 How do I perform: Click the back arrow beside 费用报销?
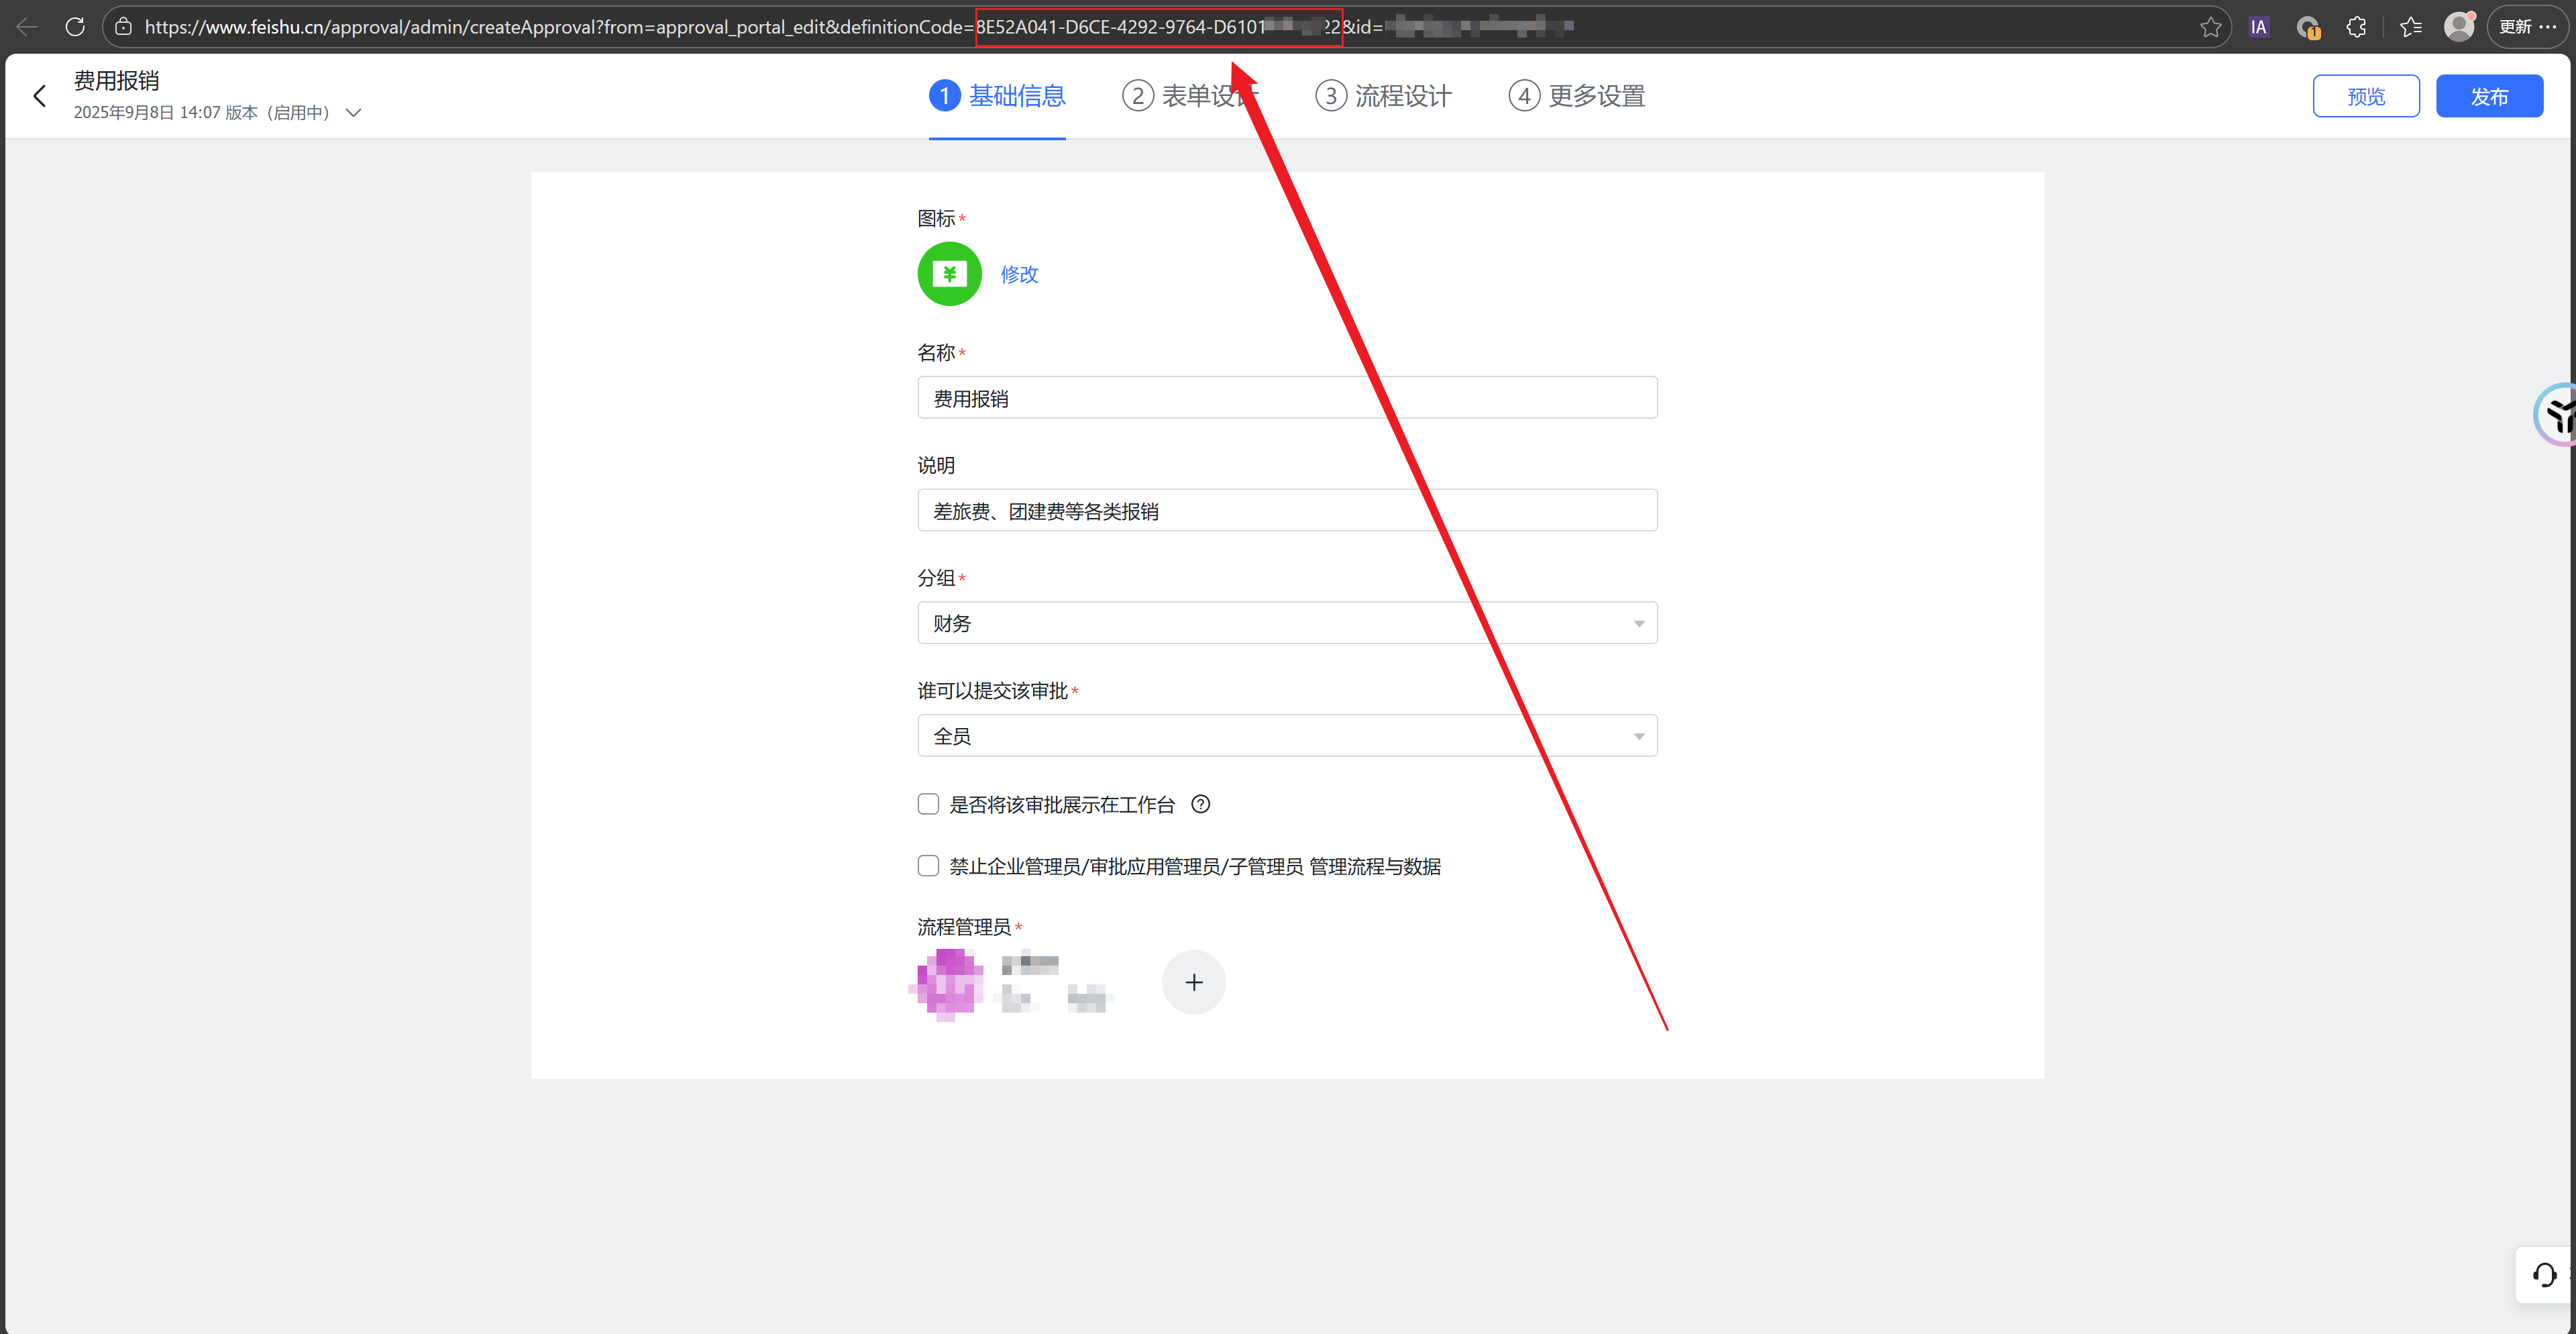point(40,96)
